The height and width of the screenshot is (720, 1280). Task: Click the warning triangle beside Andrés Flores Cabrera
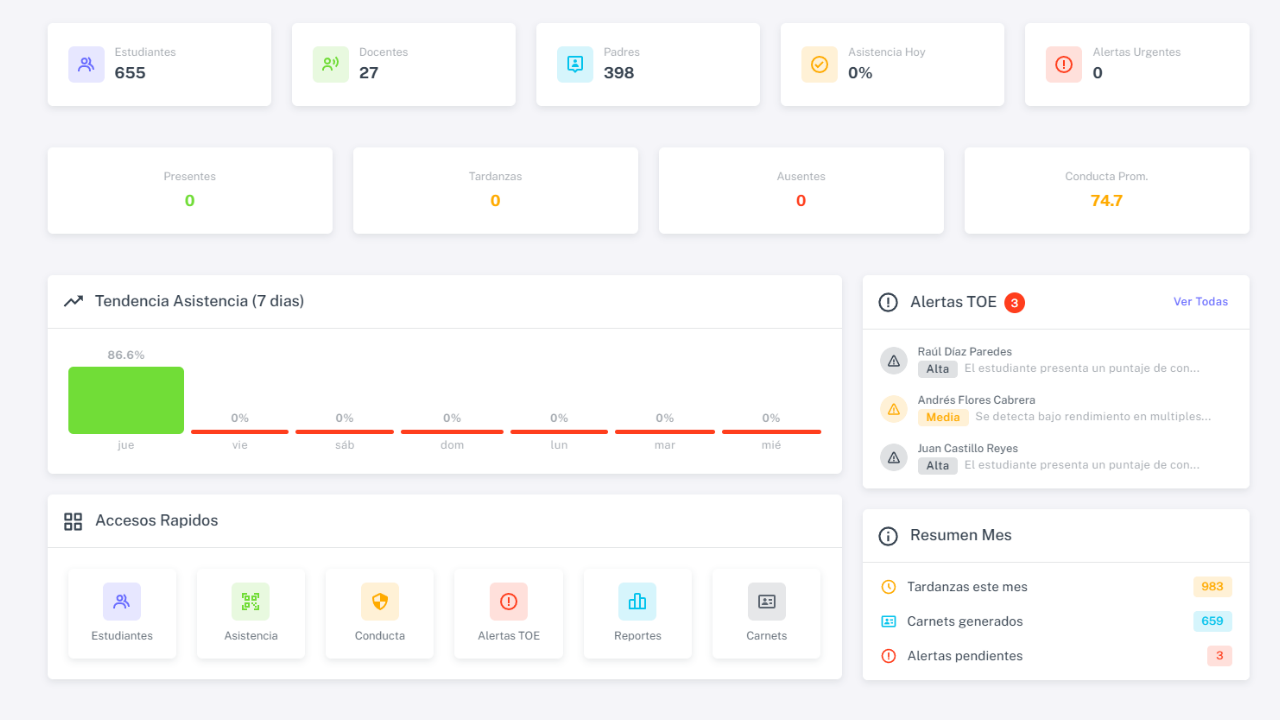point(893,408)
